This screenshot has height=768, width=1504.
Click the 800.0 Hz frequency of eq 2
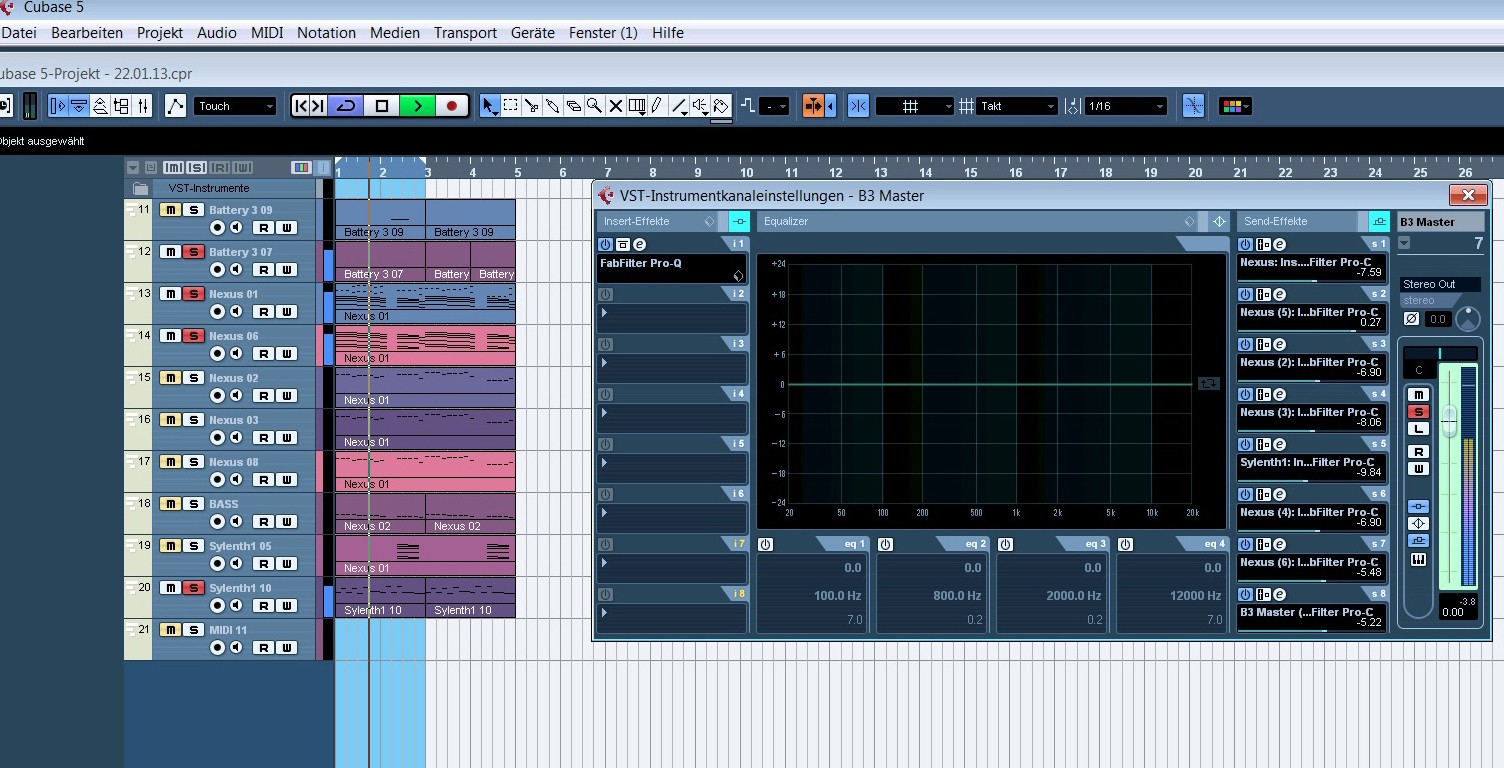tap(957, 595)
